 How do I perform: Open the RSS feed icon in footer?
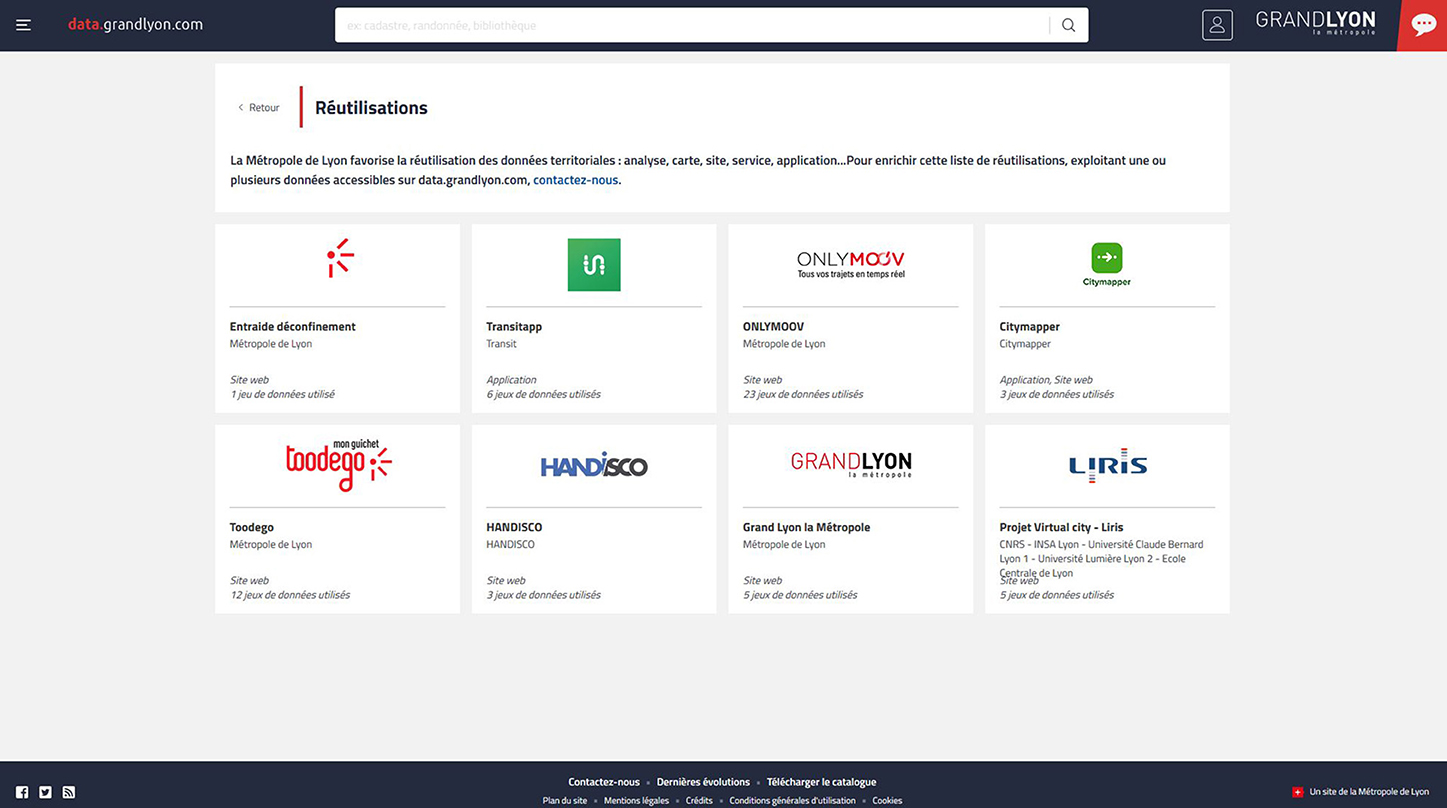68,792
